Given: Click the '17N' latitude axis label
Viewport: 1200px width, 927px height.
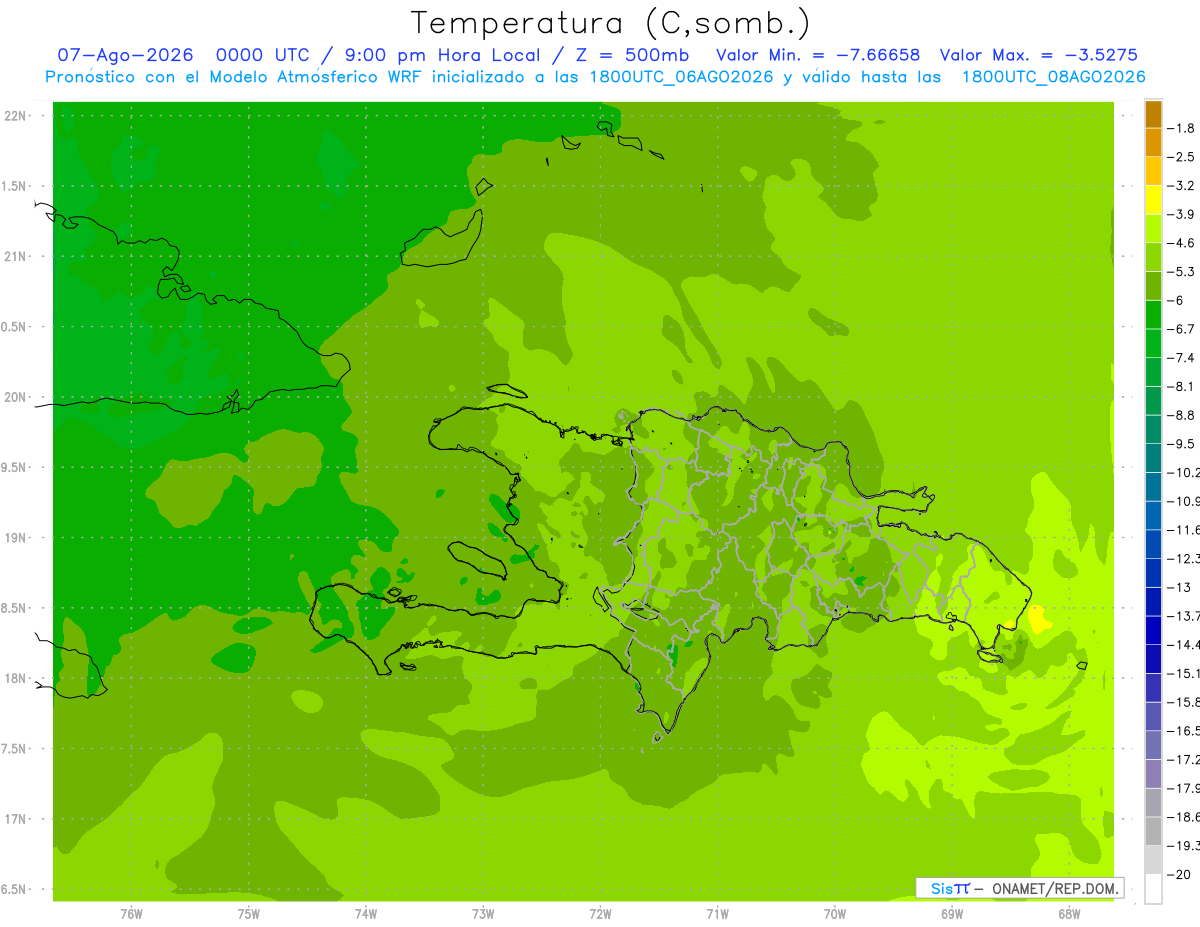Looking at the screenshot, I should pyautogui.click(x=16, y=819).
